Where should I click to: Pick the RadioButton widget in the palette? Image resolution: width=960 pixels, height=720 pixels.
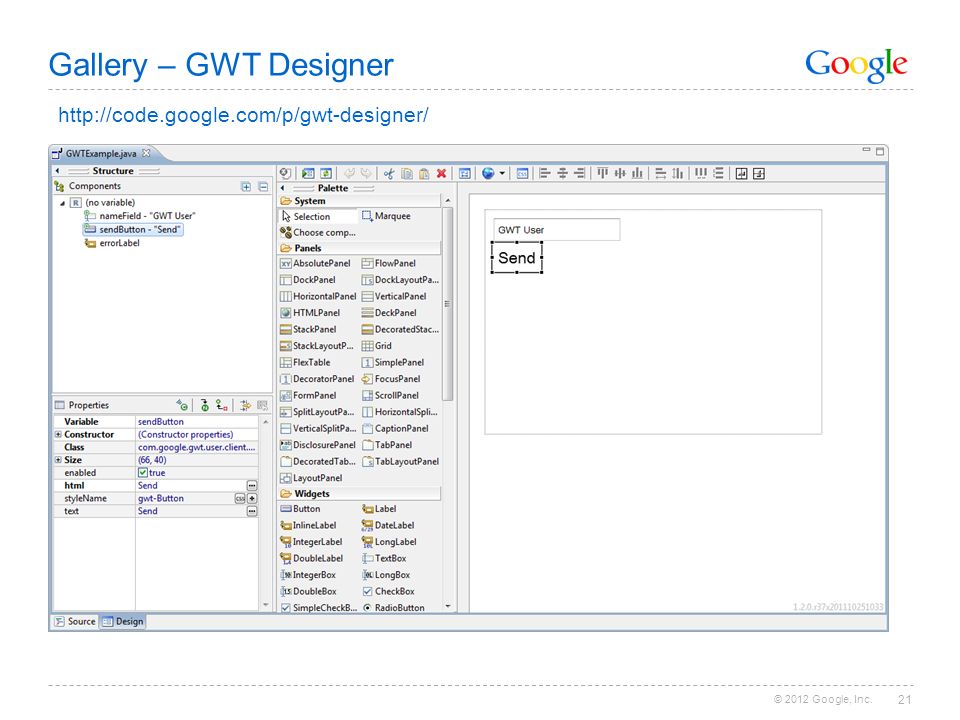pos(393,608)
